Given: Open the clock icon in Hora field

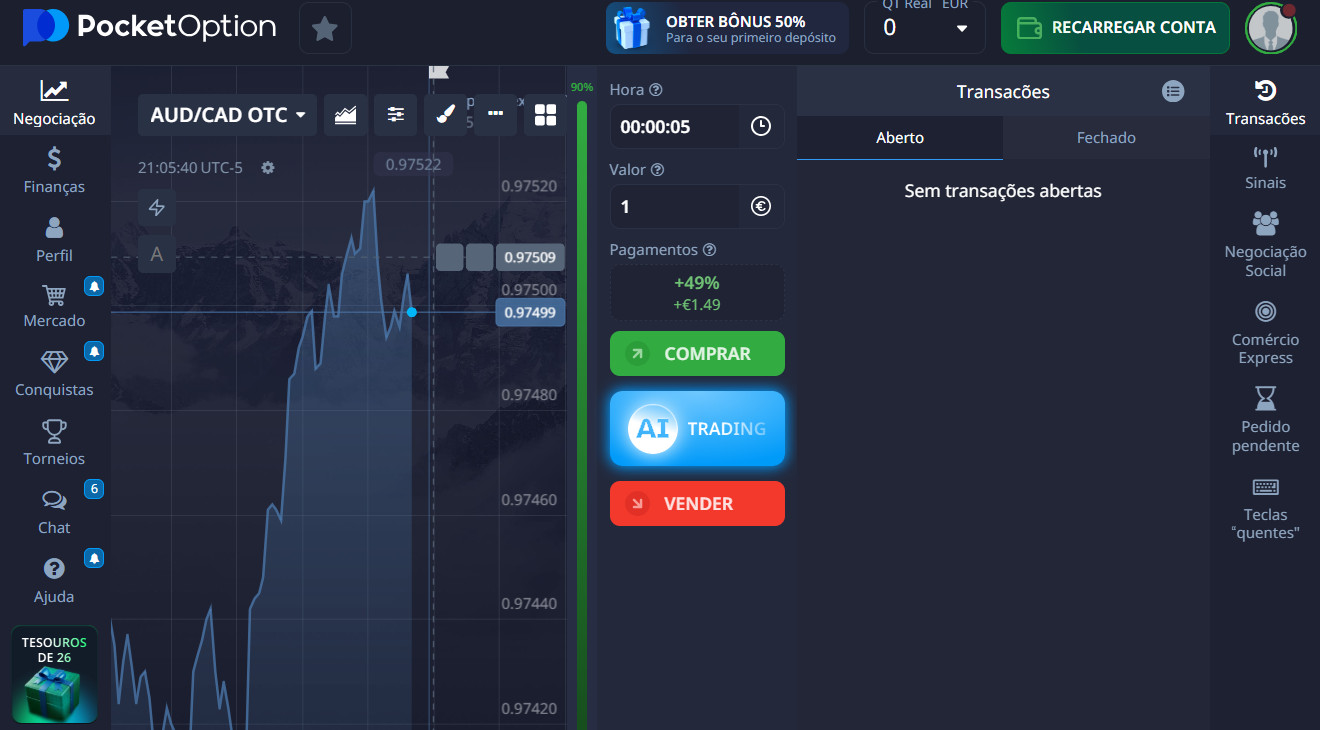Looking at the screenshot, I should [x=760, y=127].
